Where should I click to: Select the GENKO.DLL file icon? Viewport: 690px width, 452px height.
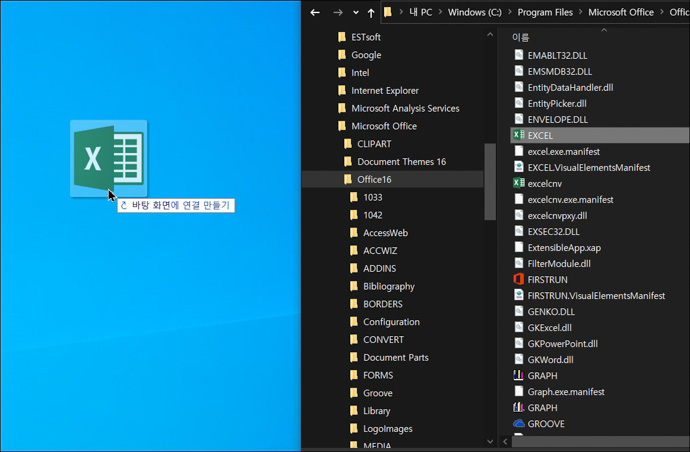[519, 311]
